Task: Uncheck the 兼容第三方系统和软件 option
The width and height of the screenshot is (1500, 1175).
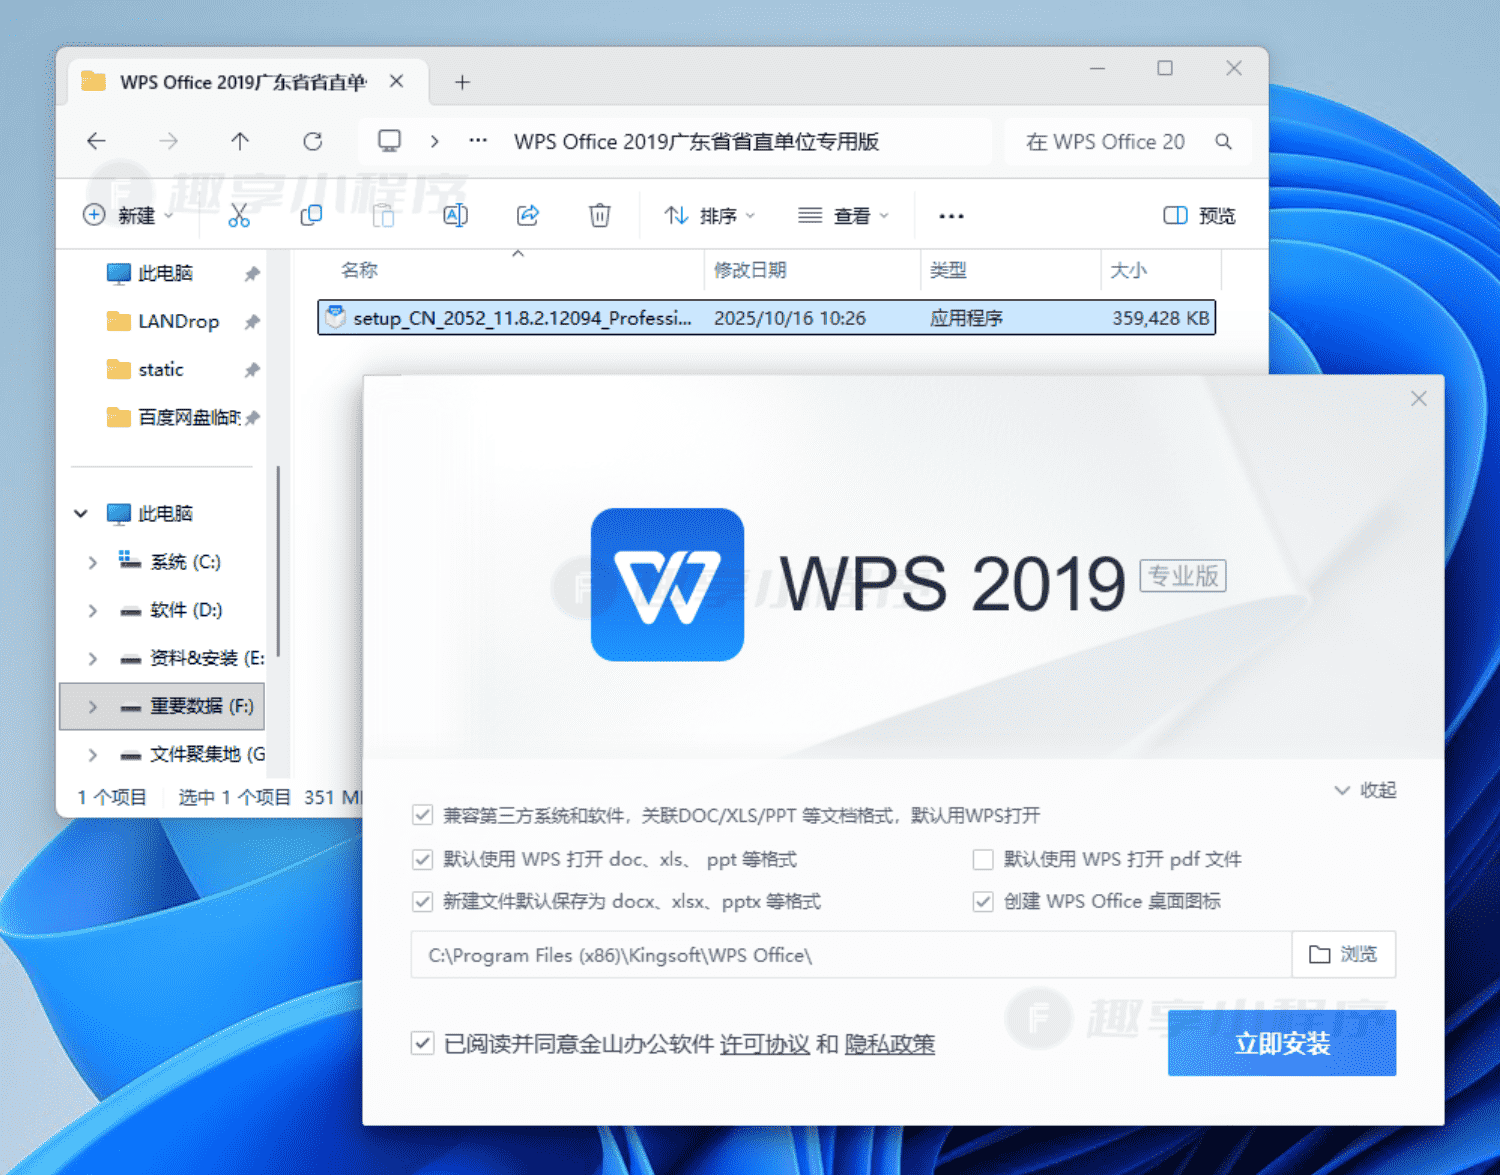Action: [x=422, y=815]
